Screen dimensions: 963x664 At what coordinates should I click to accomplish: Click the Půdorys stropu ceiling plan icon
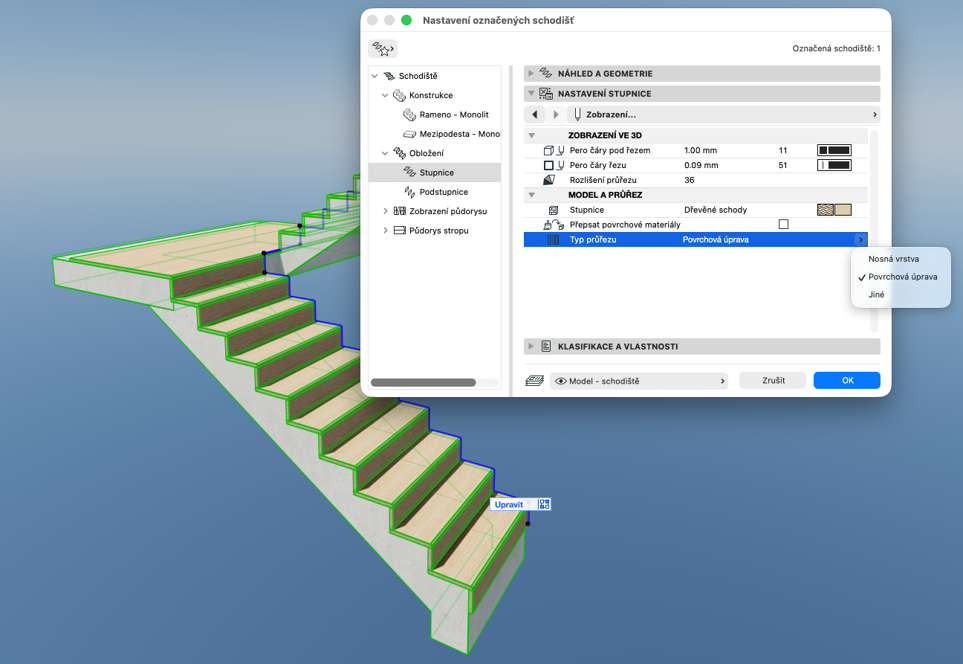(399, 230)
